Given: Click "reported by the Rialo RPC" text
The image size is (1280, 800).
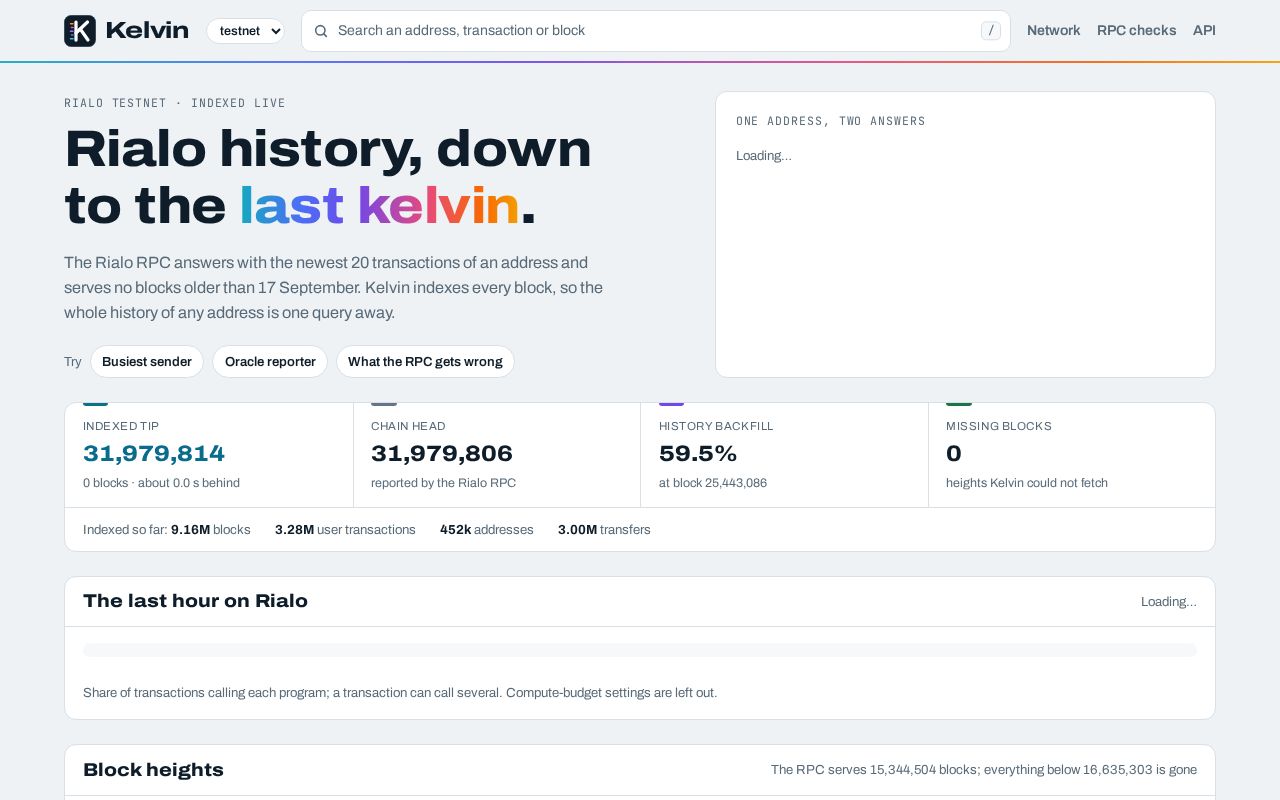Looking at the screenshot, I should tap(443, 483).
